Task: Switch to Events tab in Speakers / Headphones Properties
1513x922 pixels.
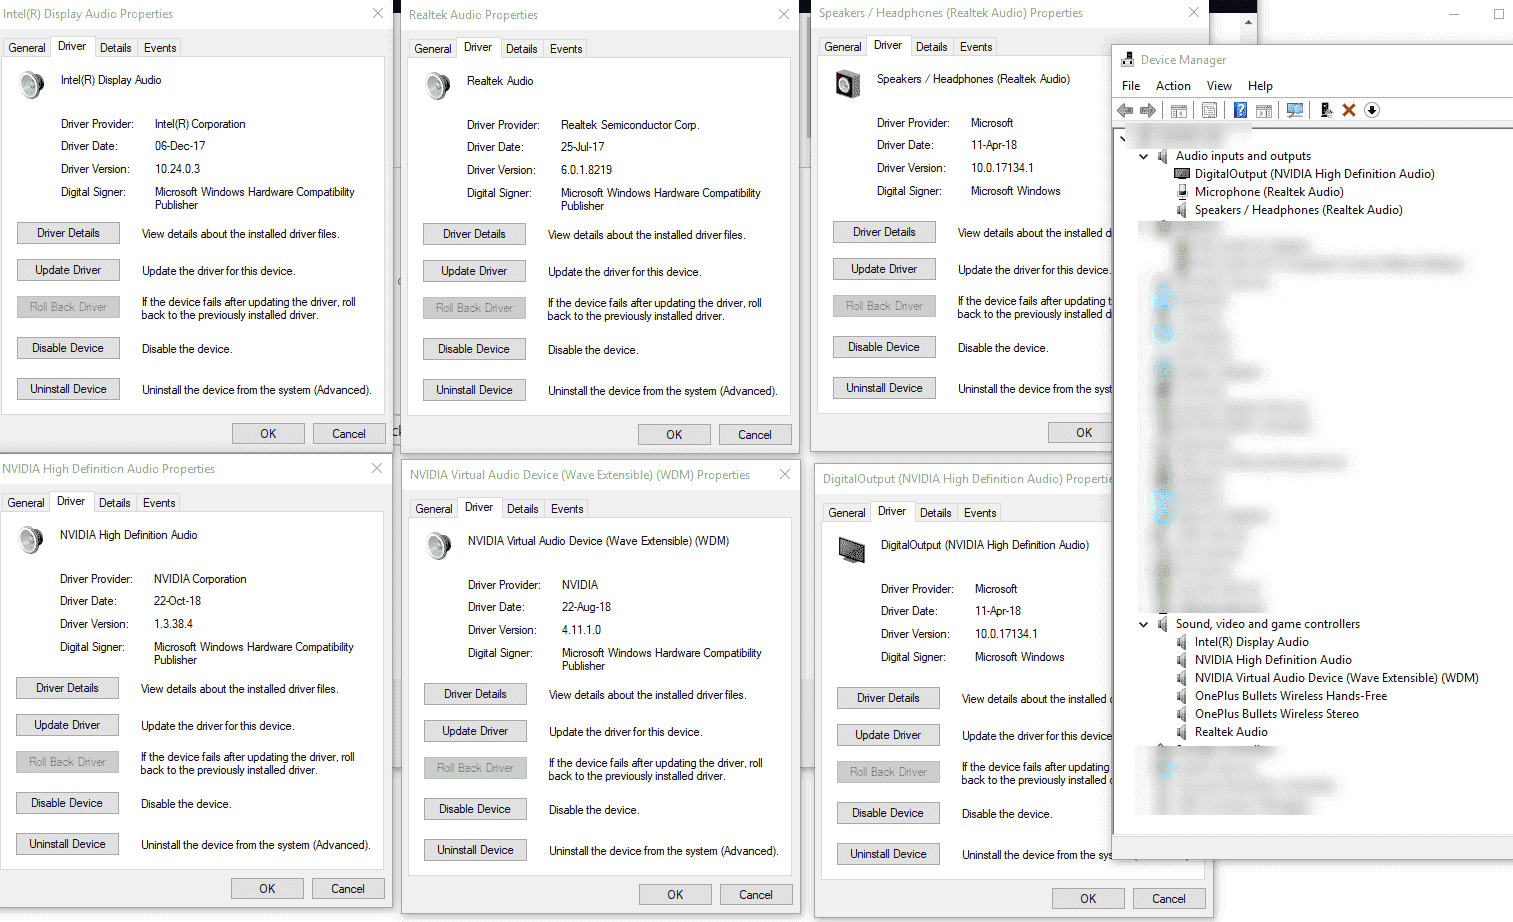Action: (976, 47)
